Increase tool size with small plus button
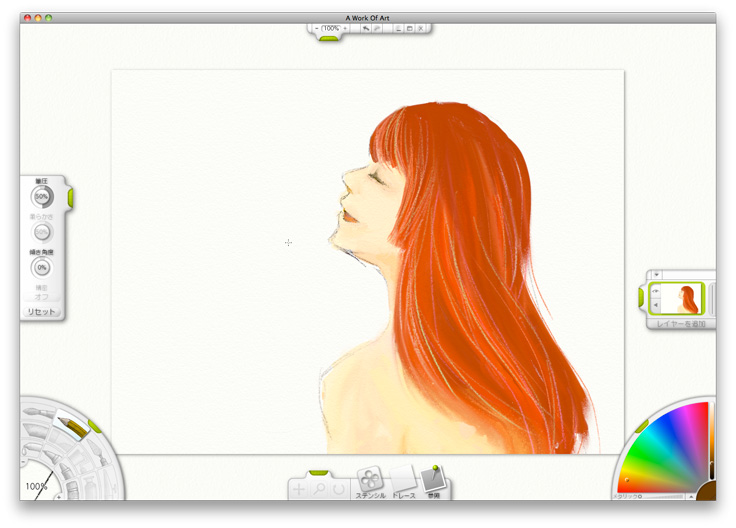The width and height of the screenshot is (736, 528). 59,497
